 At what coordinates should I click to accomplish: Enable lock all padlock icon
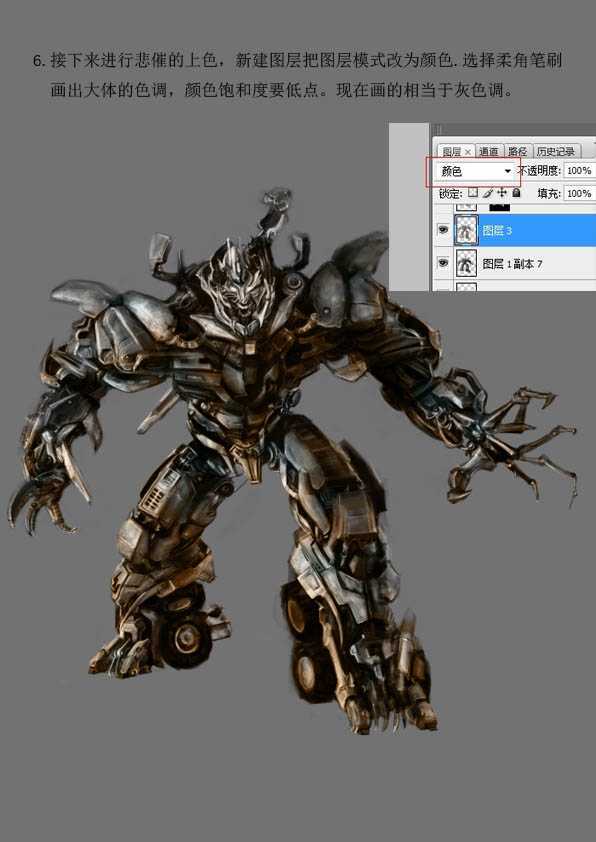click(516, 192)
